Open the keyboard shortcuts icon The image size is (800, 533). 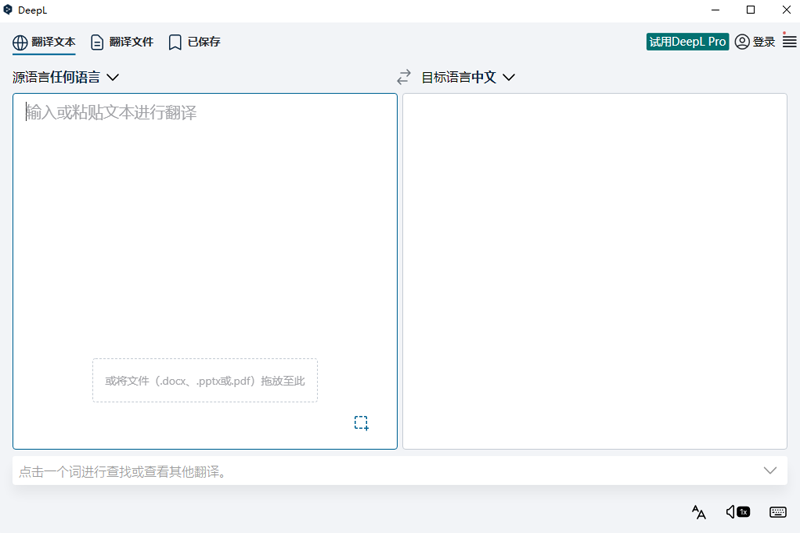[778, 512]
